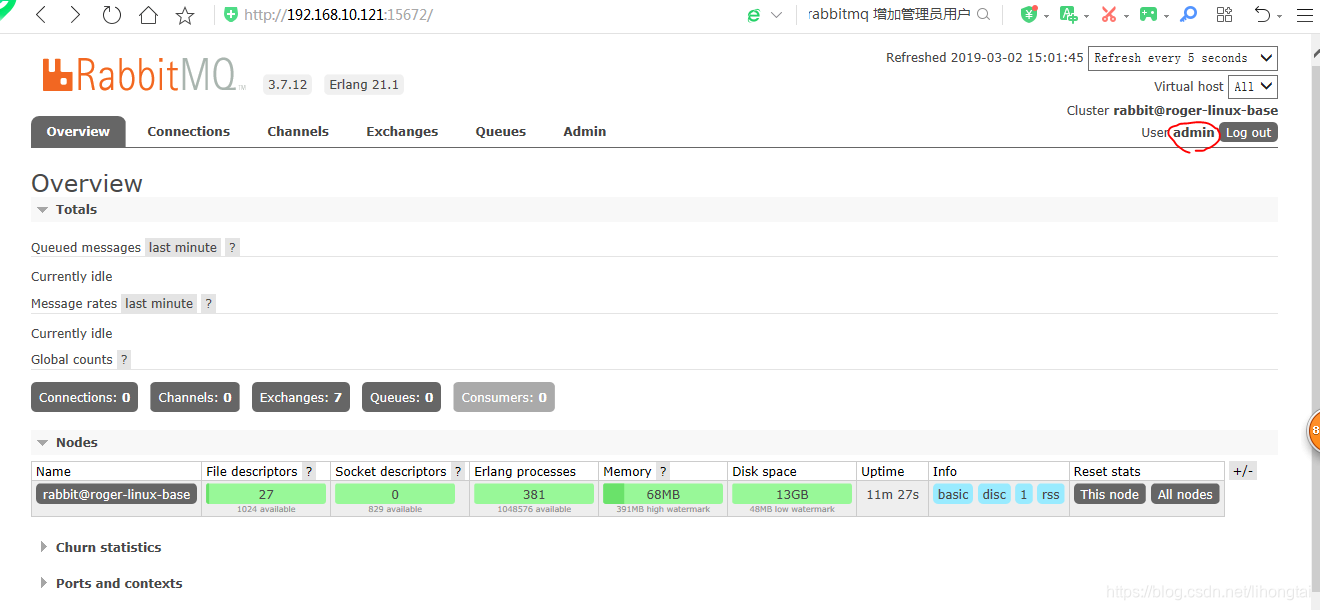Click Message rates last minute range selector
The height and width of the screenshot is (610, 1320).
coord(159,304)
